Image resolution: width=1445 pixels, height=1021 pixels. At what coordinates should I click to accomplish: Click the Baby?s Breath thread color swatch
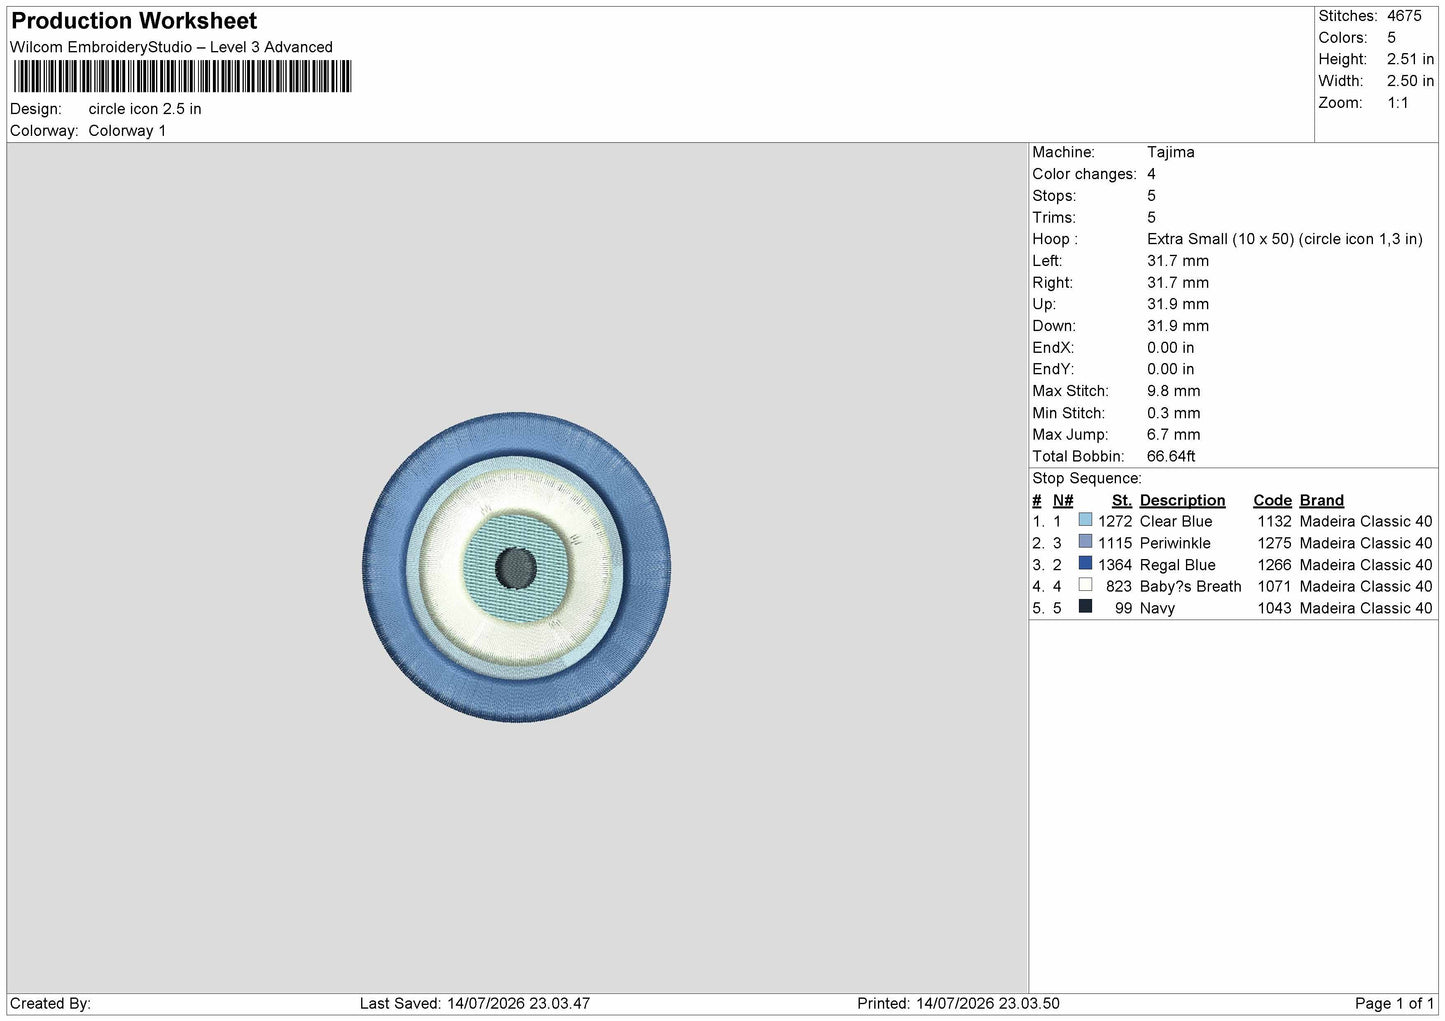tap(1085, 585)
